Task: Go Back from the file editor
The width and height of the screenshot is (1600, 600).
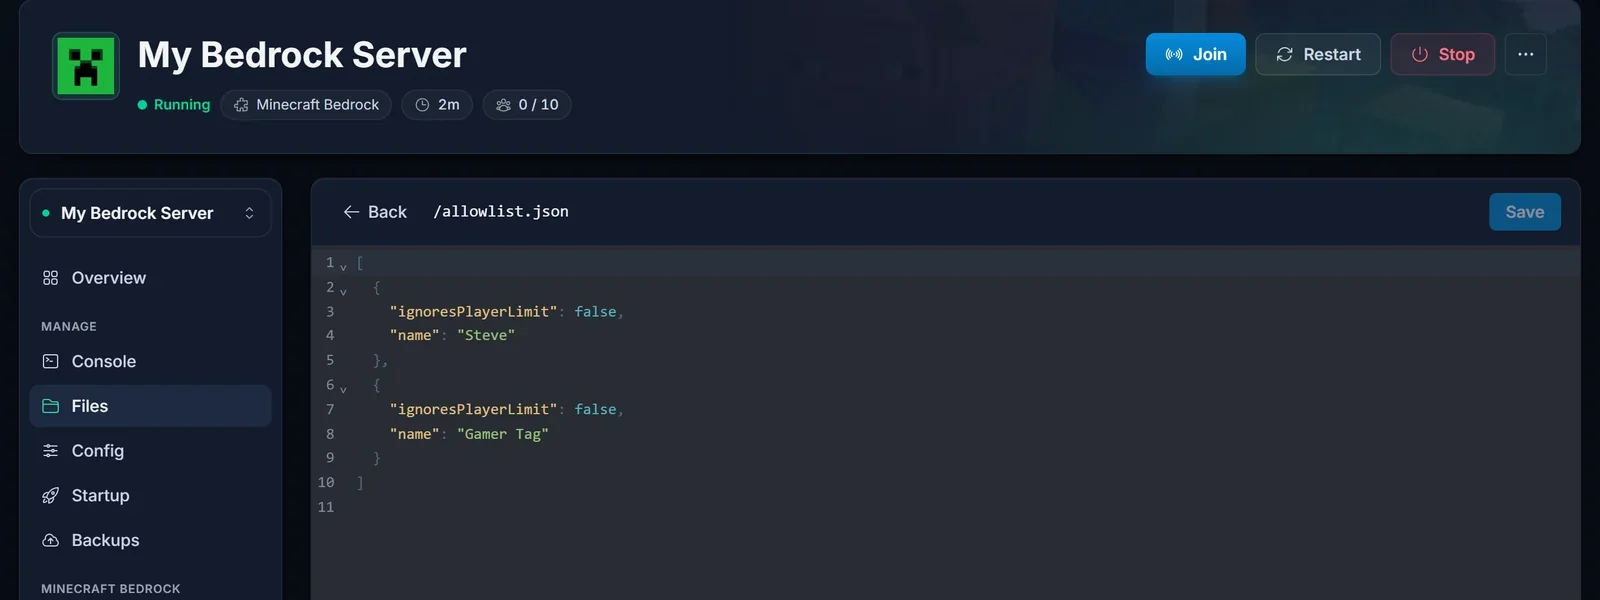Action: 375,212
